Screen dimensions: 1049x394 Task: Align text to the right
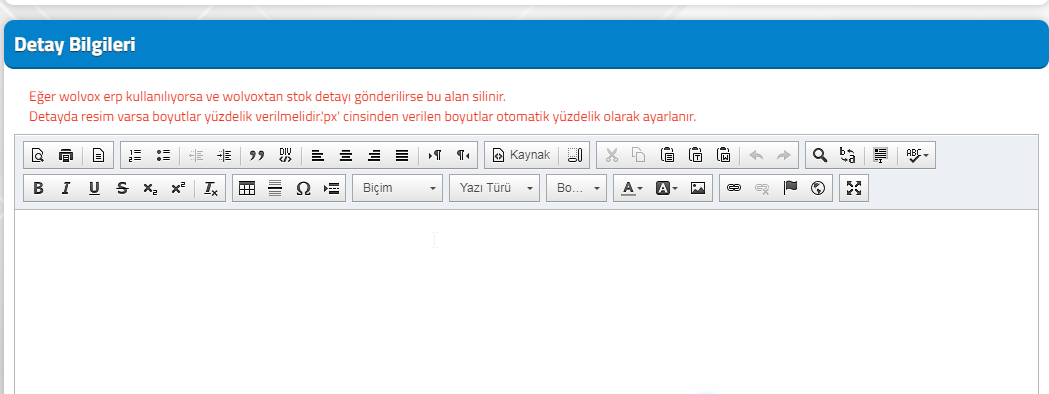click(x=374, y=155)
